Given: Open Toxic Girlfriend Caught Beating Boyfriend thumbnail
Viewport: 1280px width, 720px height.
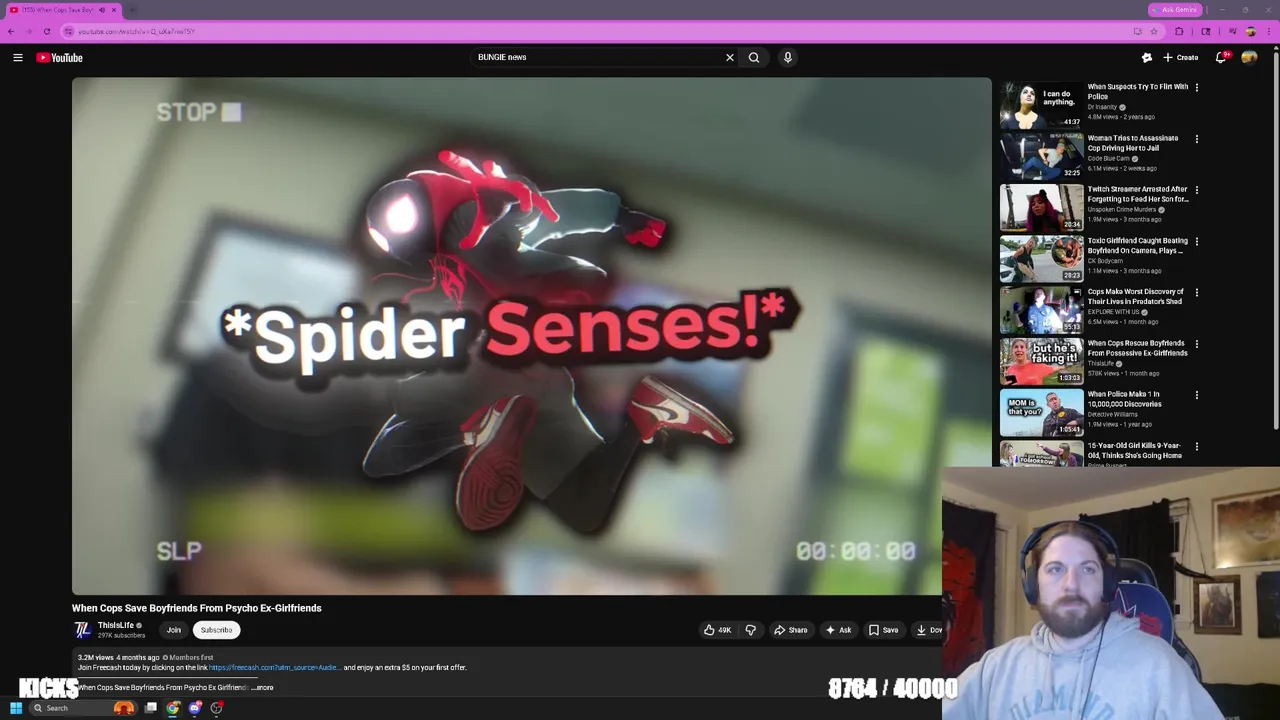Looking at the screenshot, I should (1042, 259).
